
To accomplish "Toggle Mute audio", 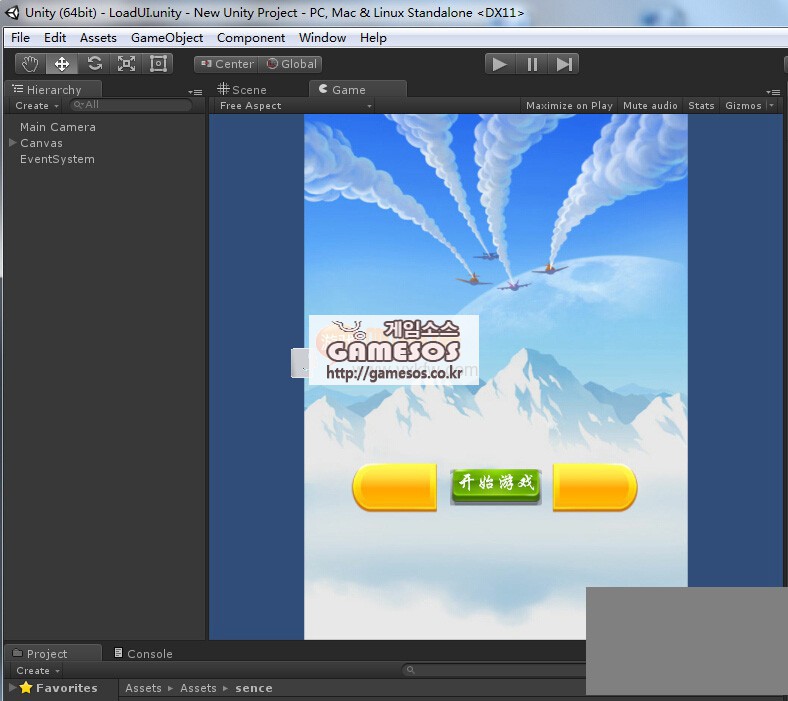I will click(x=650, y=106).
